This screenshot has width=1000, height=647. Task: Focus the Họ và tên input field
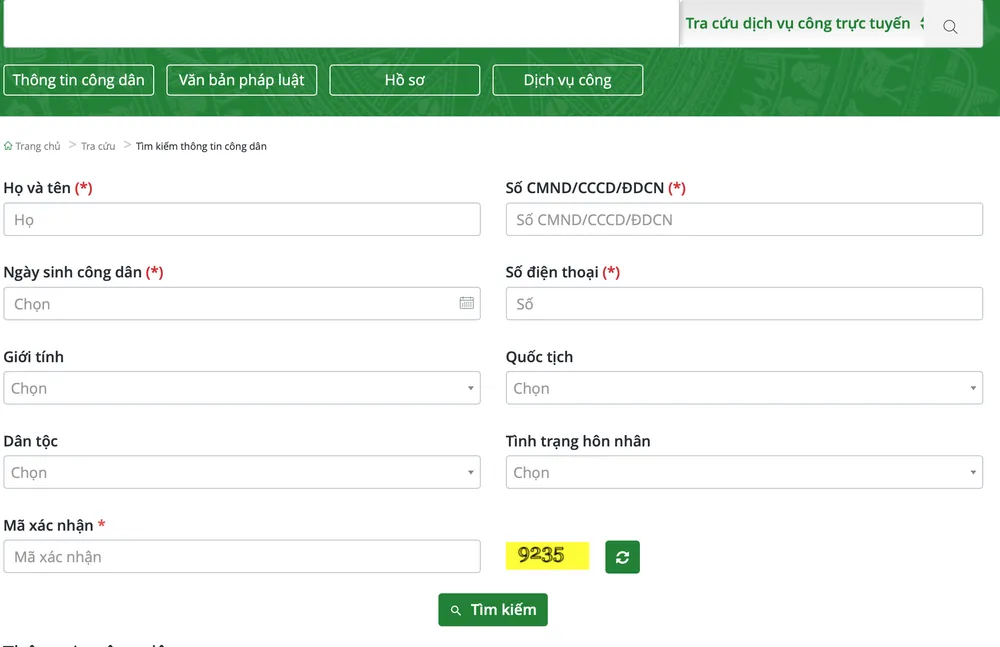[241, 220]
